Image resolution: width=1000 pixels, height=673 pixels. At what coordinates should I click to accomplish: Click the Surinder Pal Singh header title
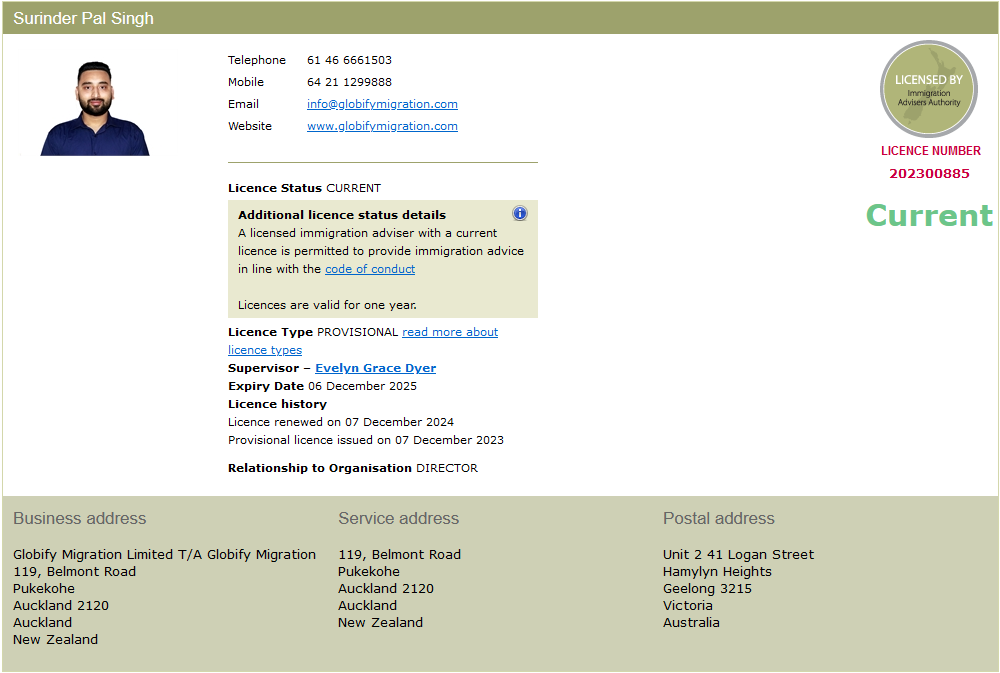(x=84, y=19)
